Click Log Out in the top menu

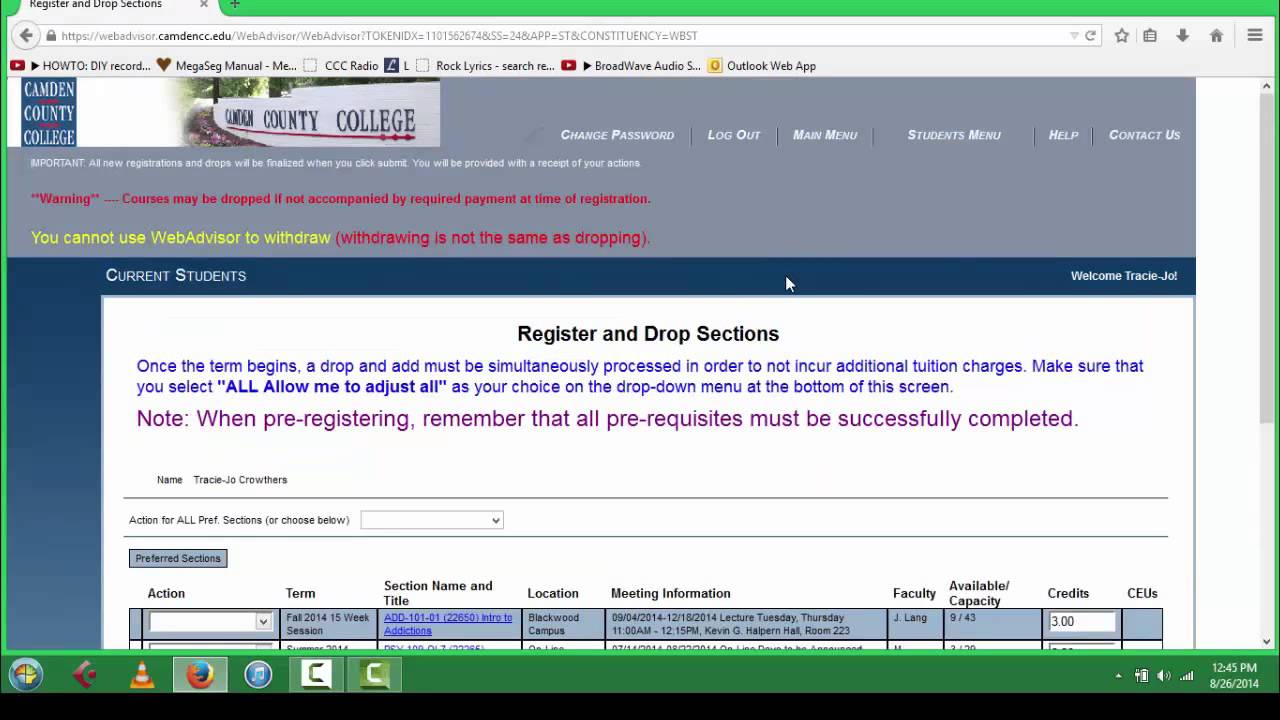tap(734, 135)
